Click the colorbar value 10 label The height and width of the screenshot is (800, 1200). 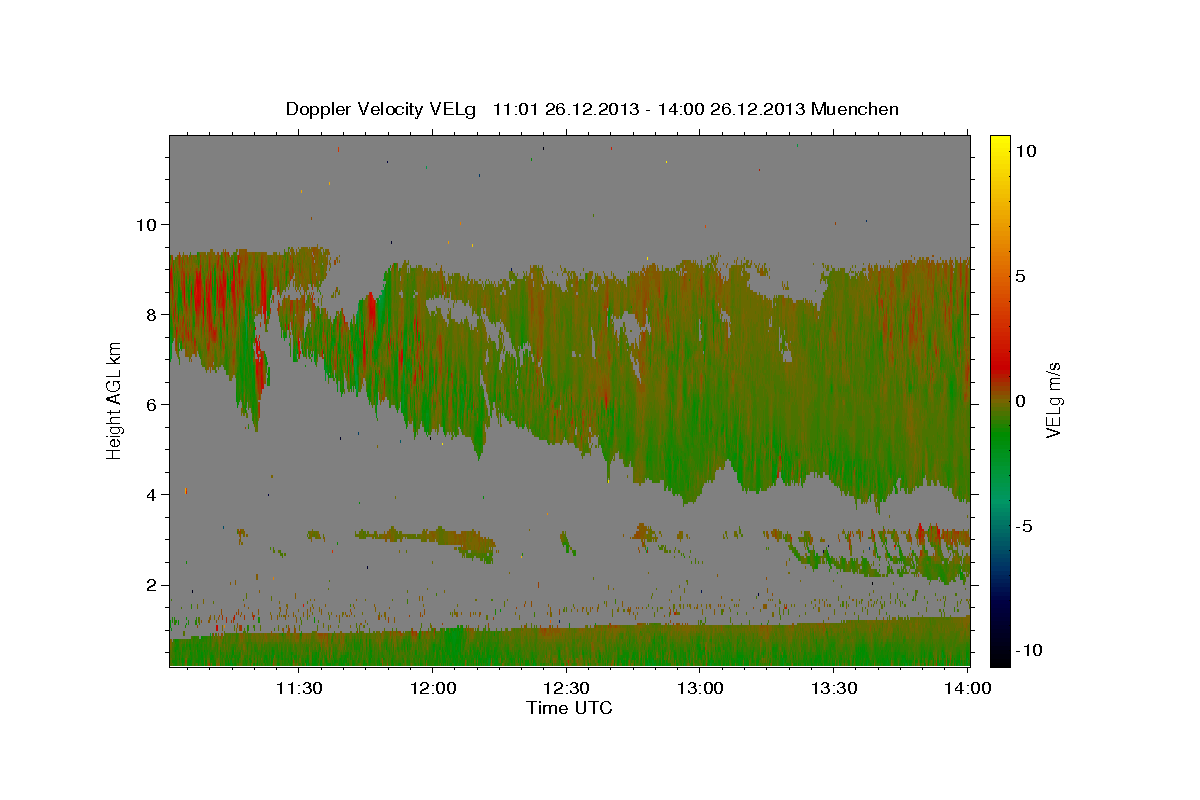[x=1025, y=151]
